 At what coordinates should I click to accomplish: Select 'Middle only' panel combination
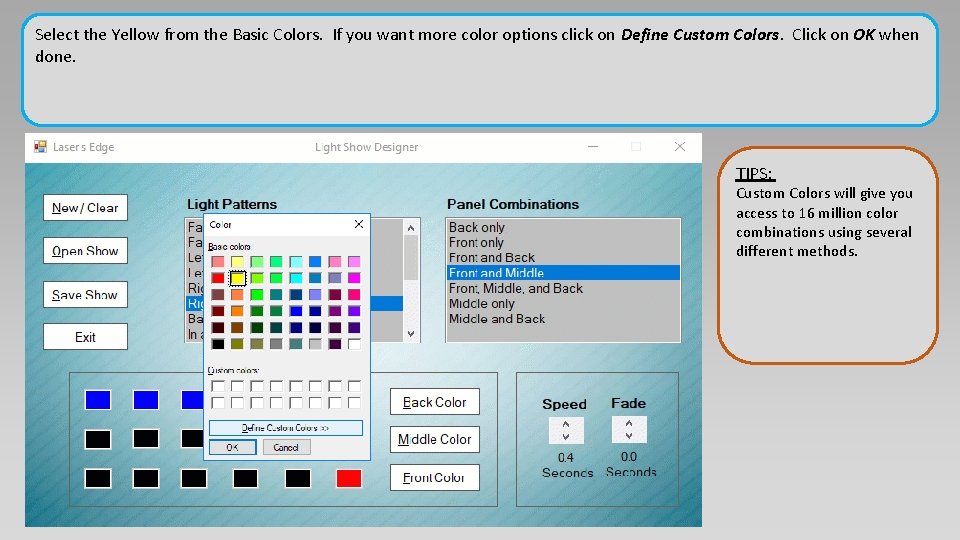563,304
